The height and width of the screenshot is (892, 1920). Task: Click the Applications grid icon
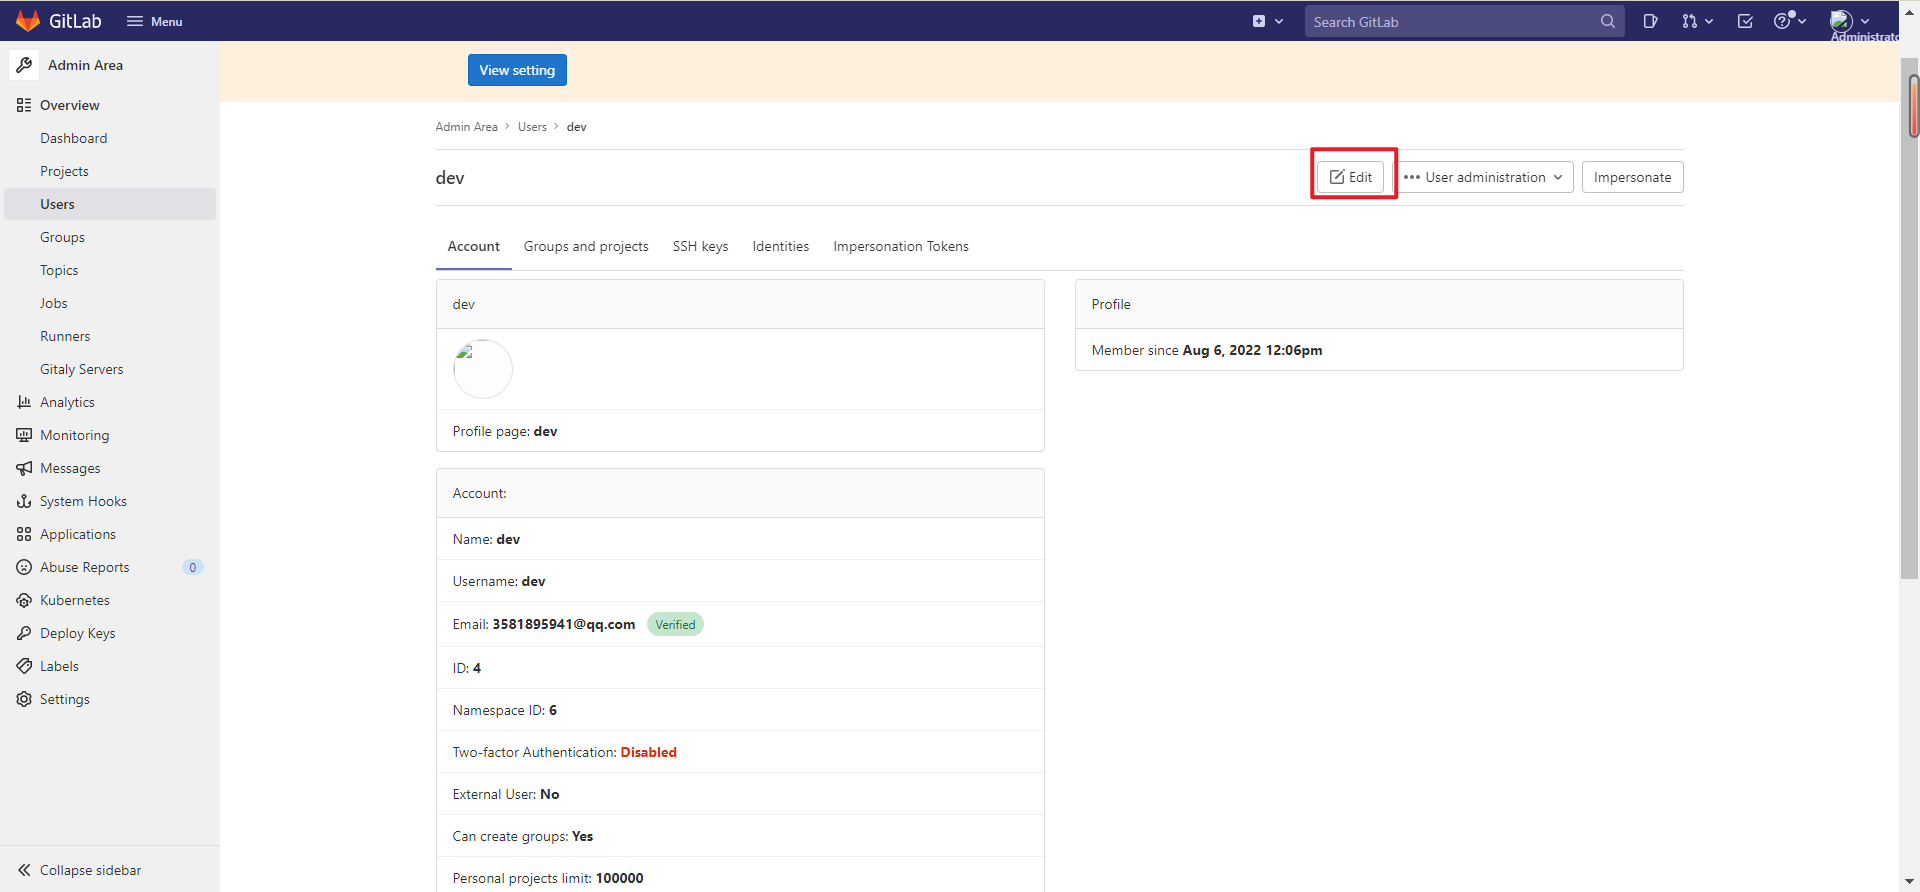point(24,534)
